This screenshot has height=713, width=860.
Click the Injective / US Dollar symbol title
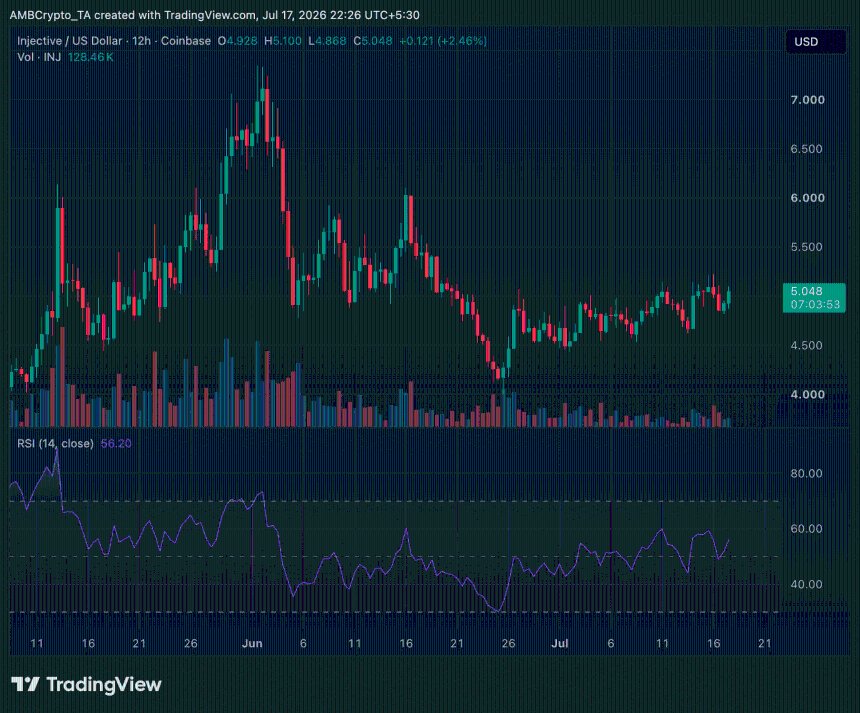(x=70, y=41)
